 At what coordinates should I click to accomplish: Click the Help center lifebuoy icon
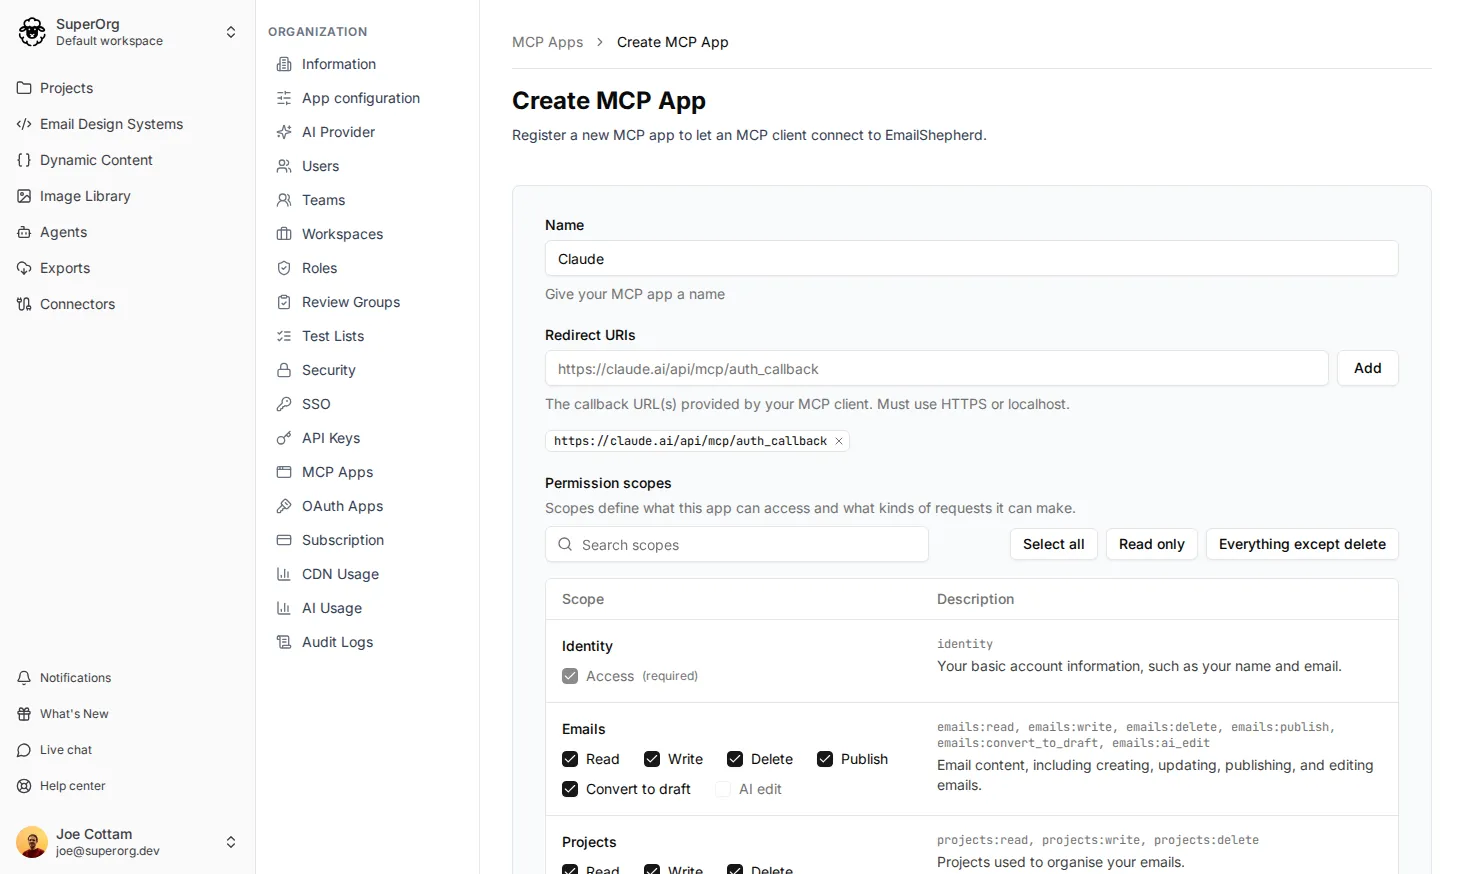pyautogui.click(x=24, y=786)
